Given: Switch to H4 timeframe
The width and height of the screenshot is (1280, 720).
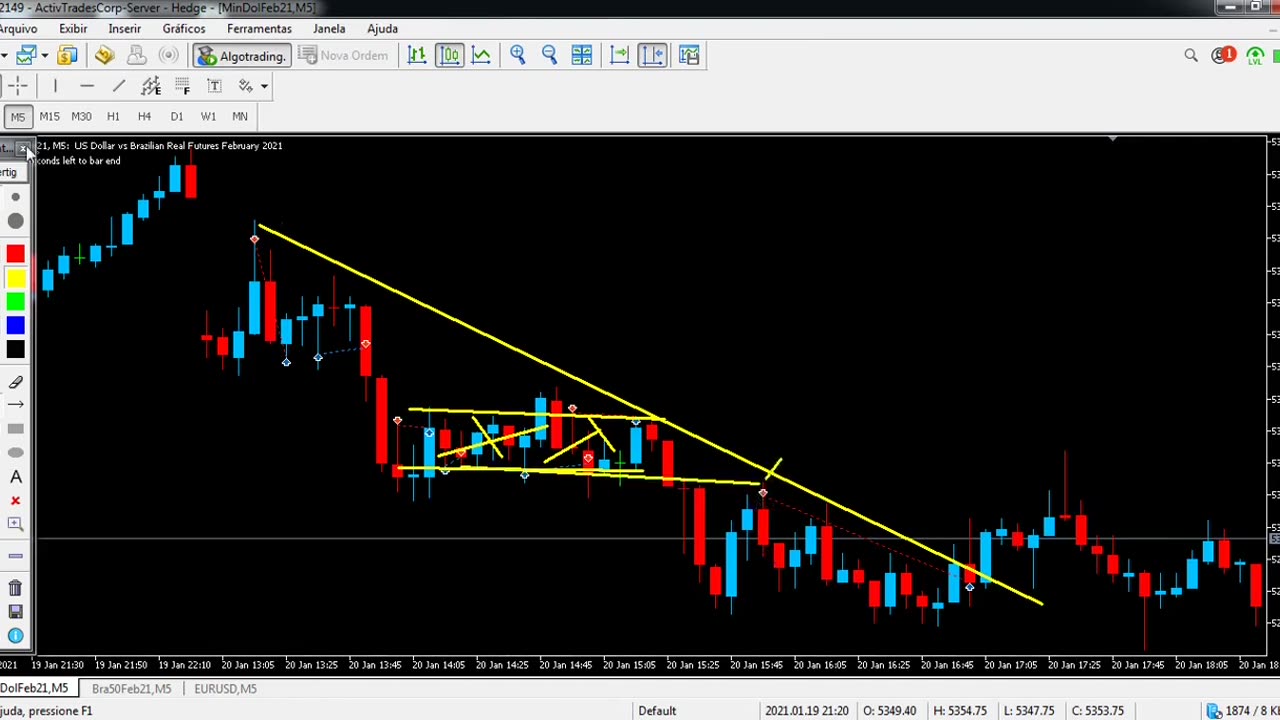Looking at the screenshot, I should [144, 116].
